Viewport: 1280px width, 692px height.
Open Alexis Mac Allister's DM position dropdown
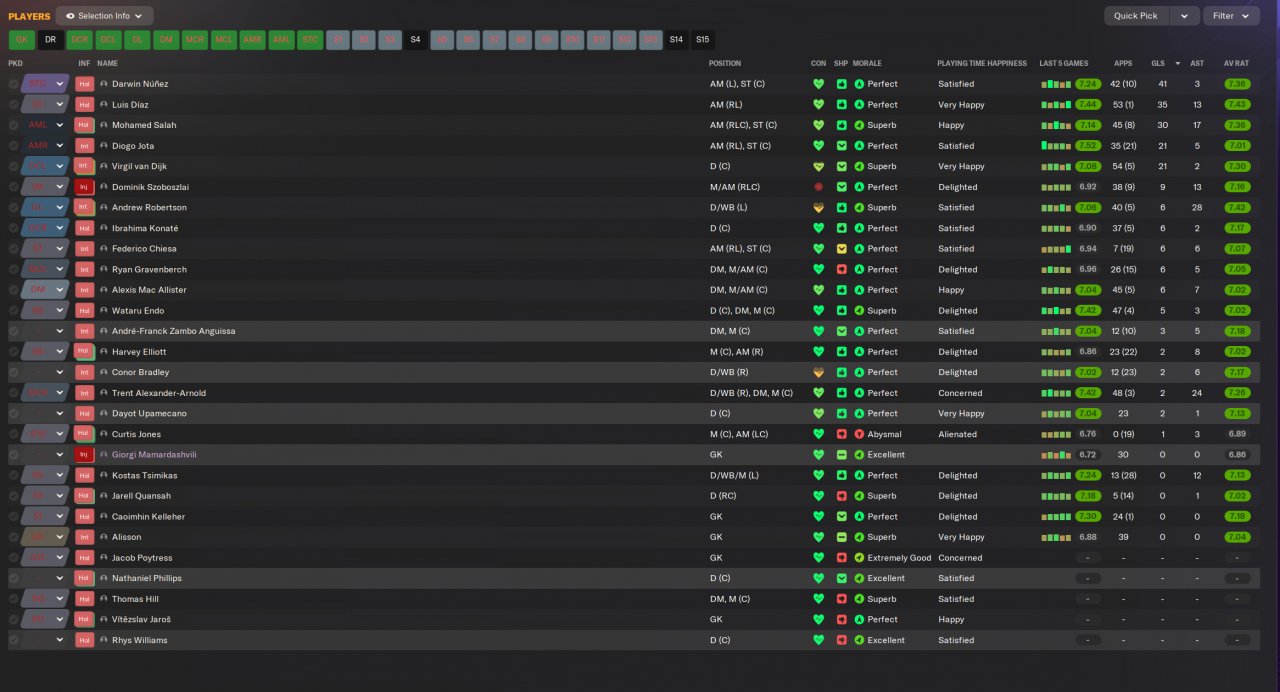click(45, 290)
